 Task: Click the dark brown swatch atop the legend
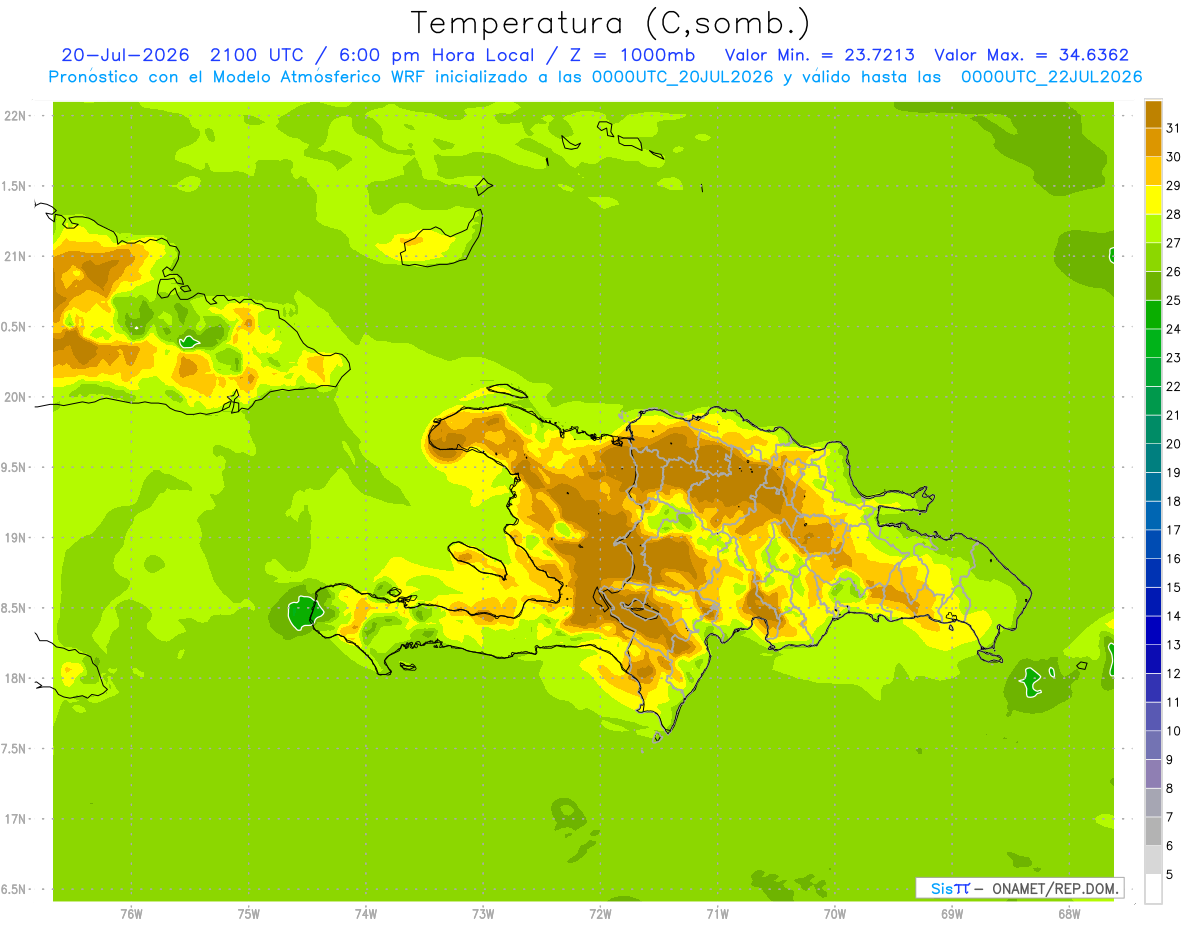point(1153,114)
